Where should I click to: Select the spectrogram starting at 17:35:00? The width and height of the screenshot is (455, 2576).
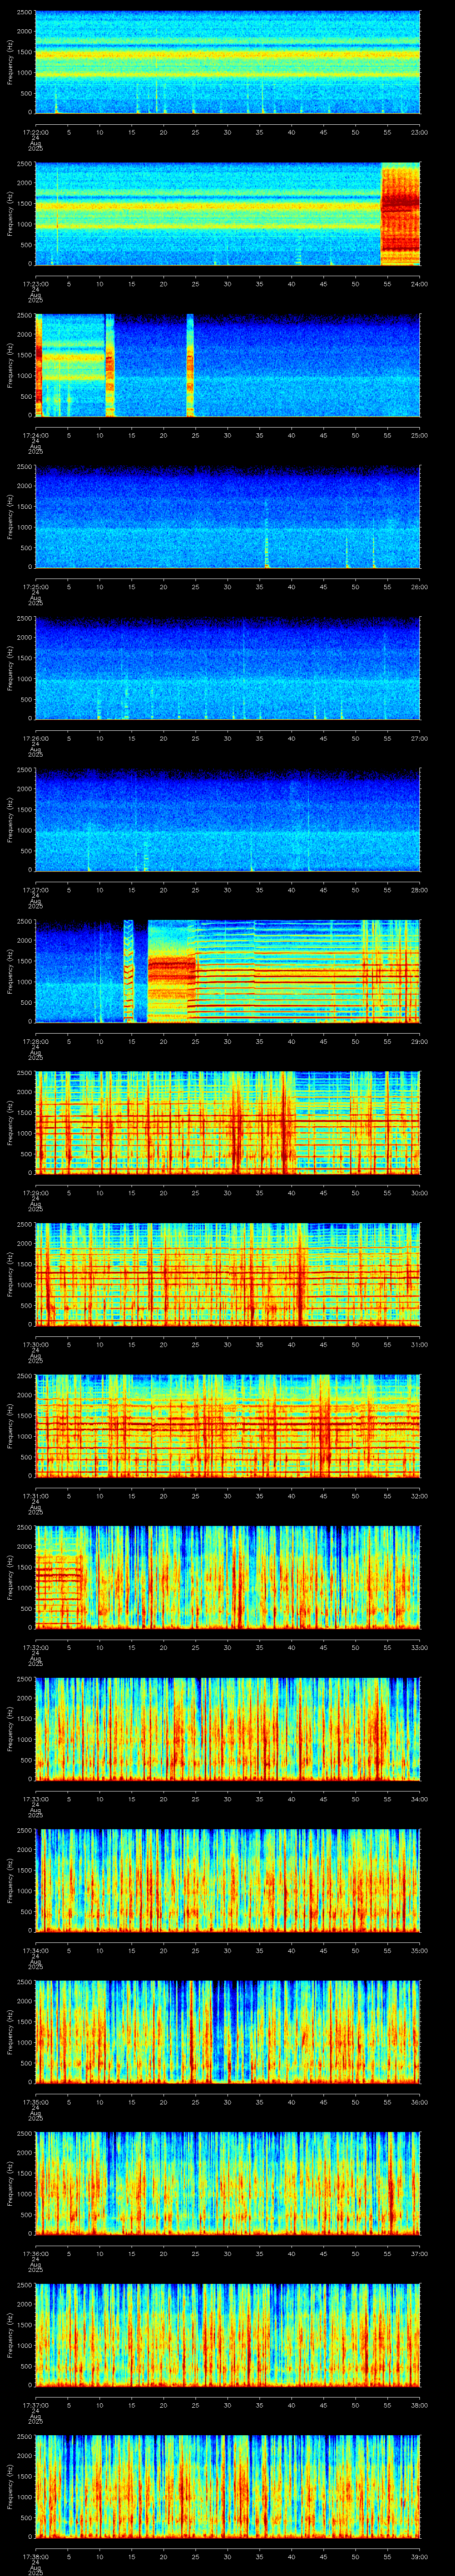pyautogui.click(x=227, y=2032)
